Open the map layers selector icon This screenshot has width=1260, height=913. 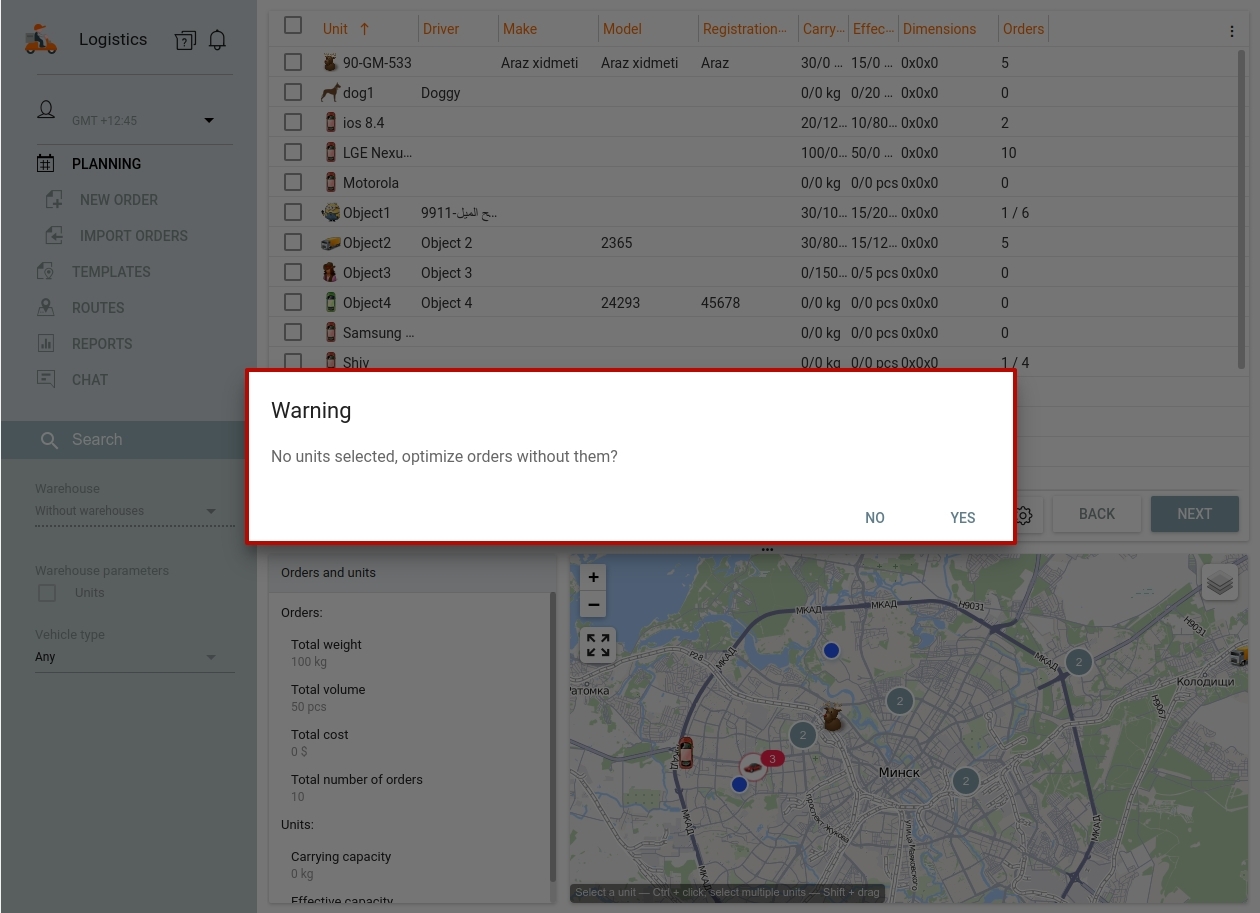[x=1220, y=581]
